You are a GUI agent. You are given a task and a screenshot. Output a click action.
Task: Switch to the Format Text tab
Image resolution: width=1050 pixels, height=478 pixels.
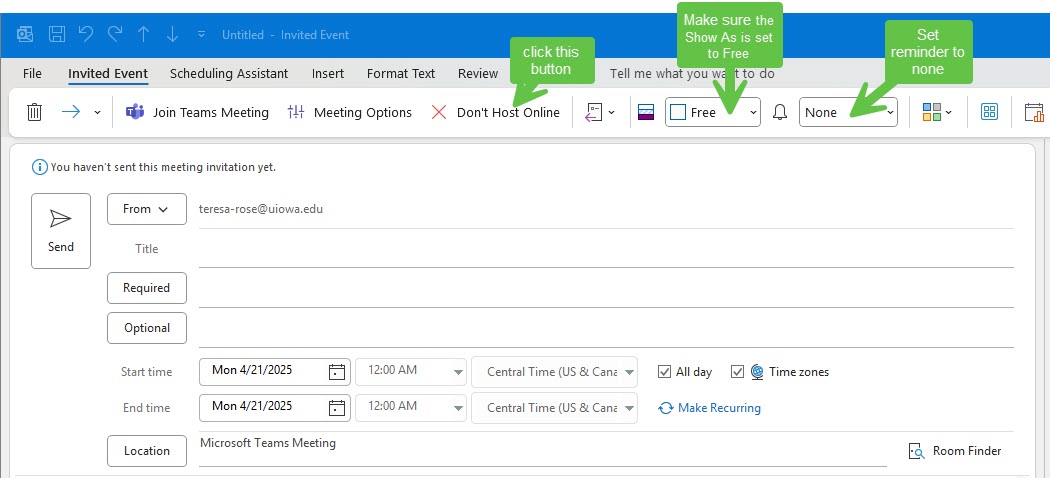click(x=401, y=73)
